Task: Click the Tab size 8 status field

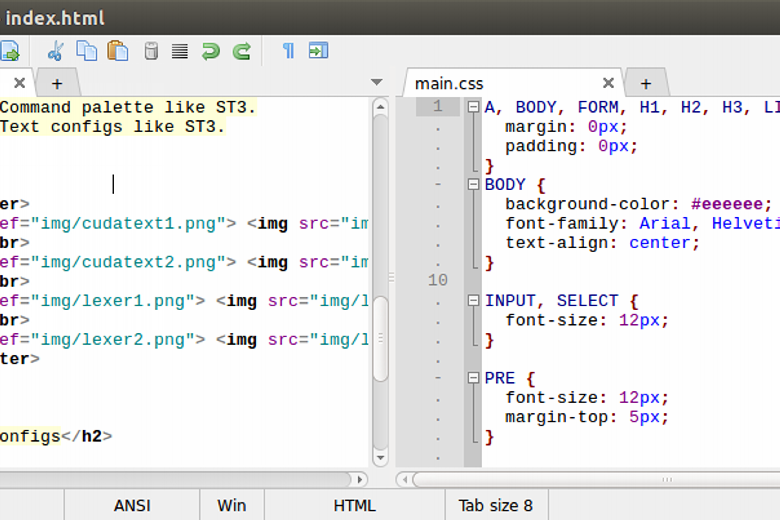Action: pyautogui.click(x=496, y=506)
